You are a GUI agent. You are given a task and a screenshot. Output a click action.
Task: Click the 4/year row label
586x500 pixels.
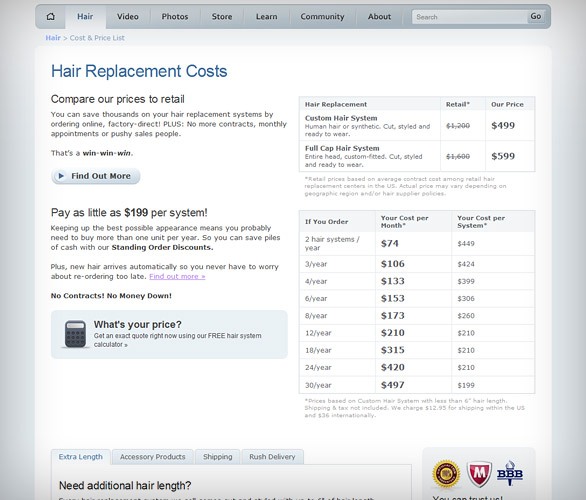click(x=316, y=281)
